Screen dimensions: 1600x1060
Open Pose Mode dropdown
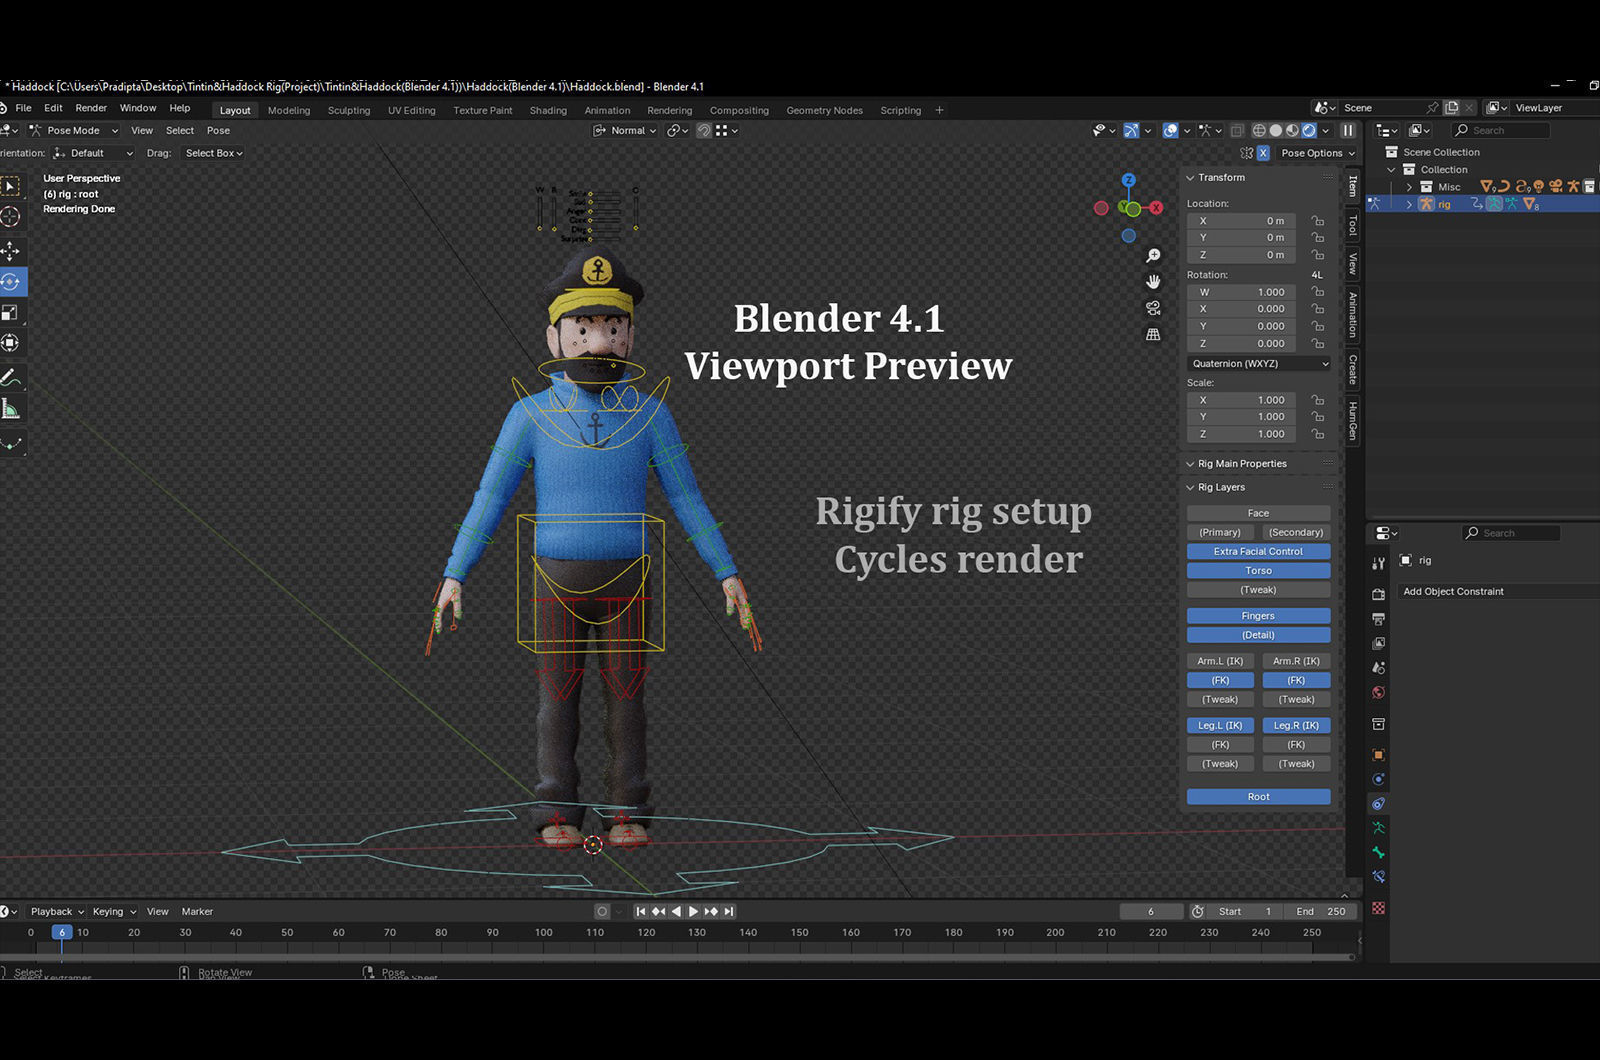(74, 130)
